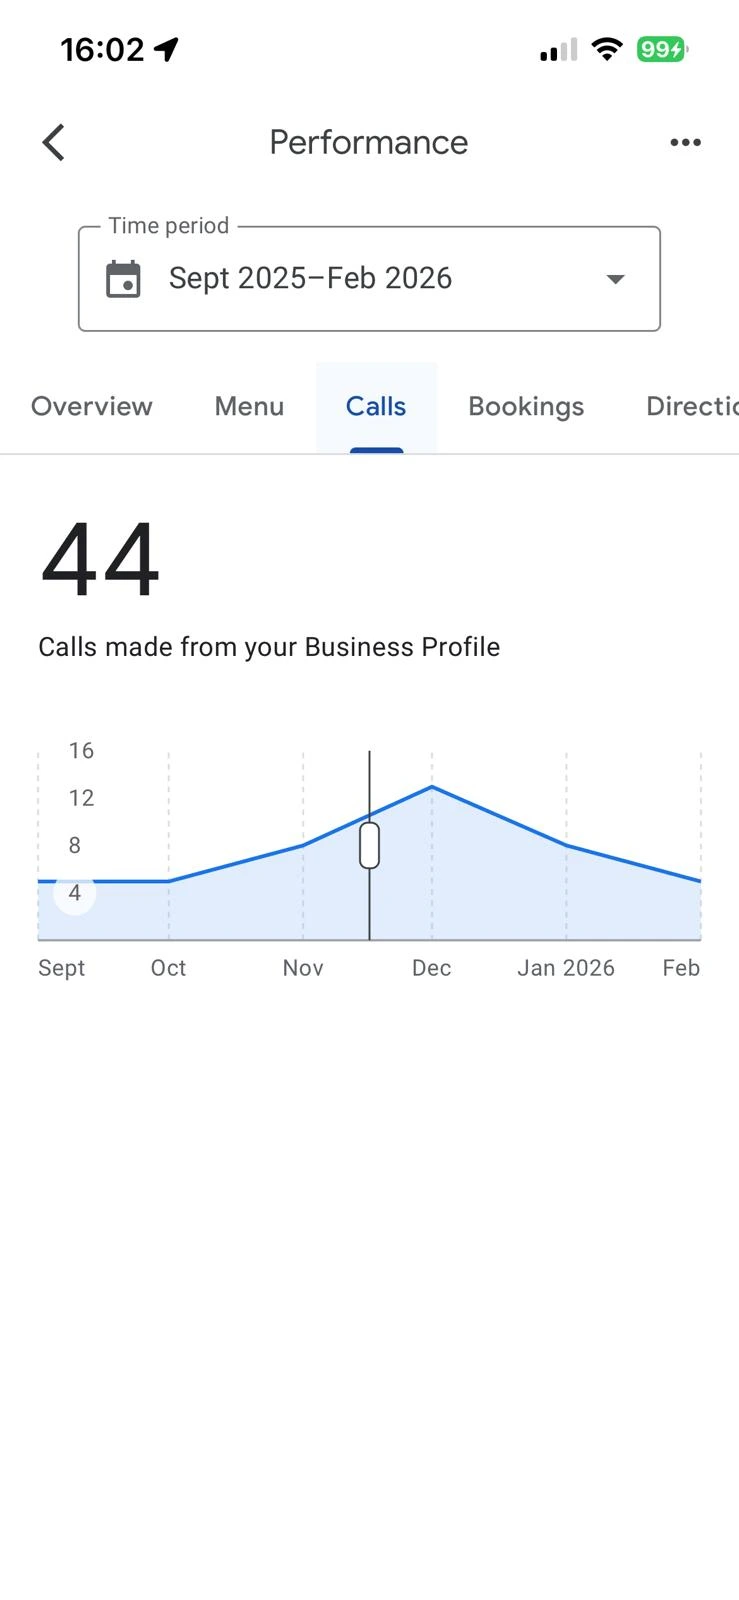739x1600 pixels.
Task: Switch to the Overview tab
Action: tap(92, 406)
